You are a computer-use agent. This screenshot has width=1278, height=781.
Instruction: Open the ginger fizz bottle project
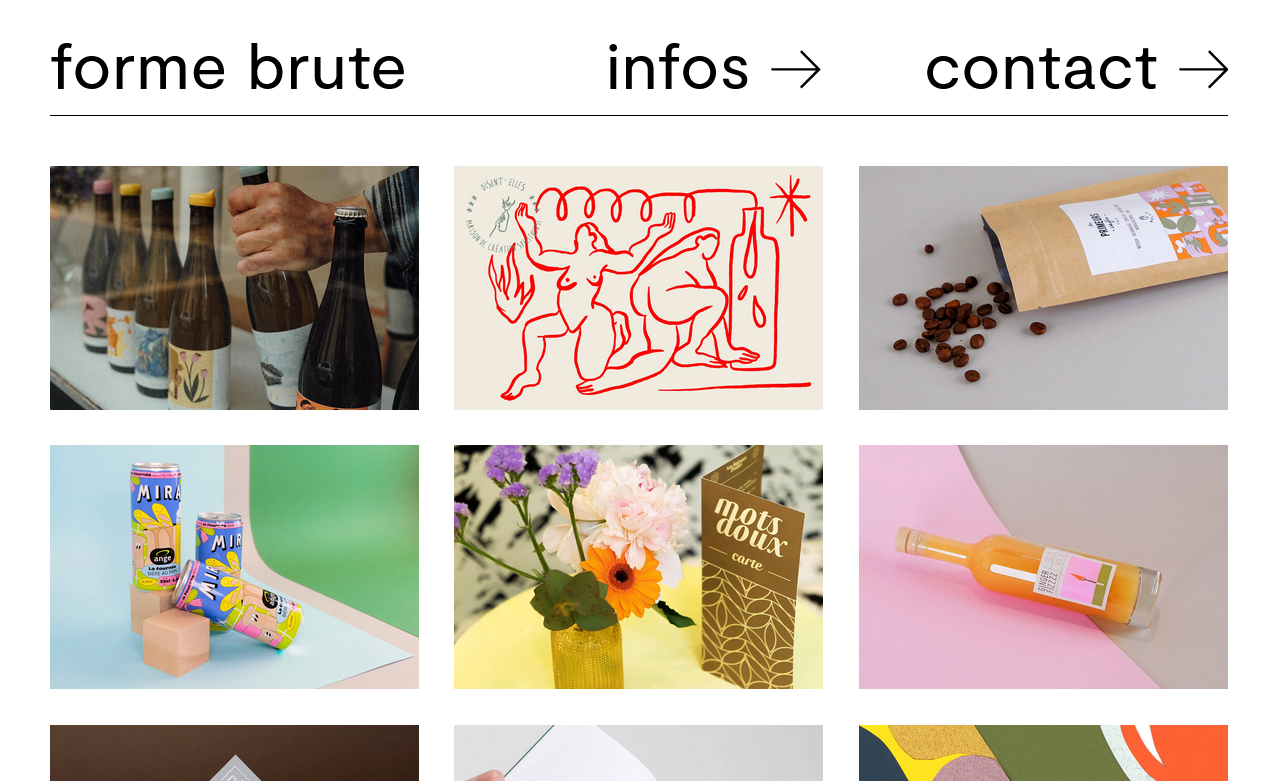coord(1043,567)
